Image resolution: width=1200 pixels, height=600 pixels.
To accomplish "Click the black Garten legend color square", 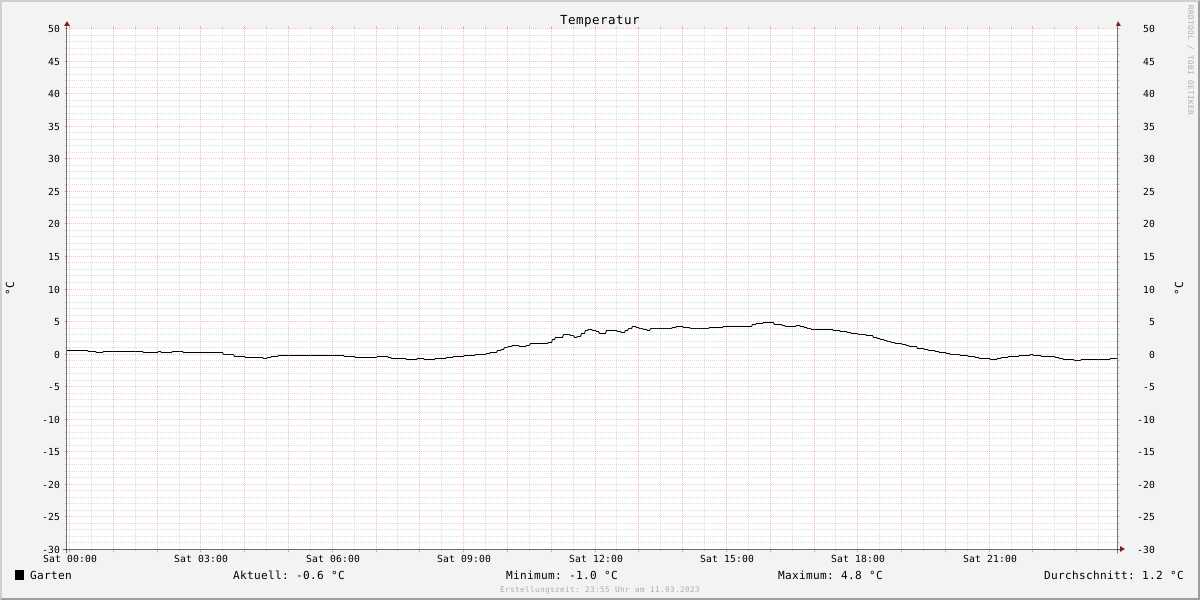I will (19, 575).
